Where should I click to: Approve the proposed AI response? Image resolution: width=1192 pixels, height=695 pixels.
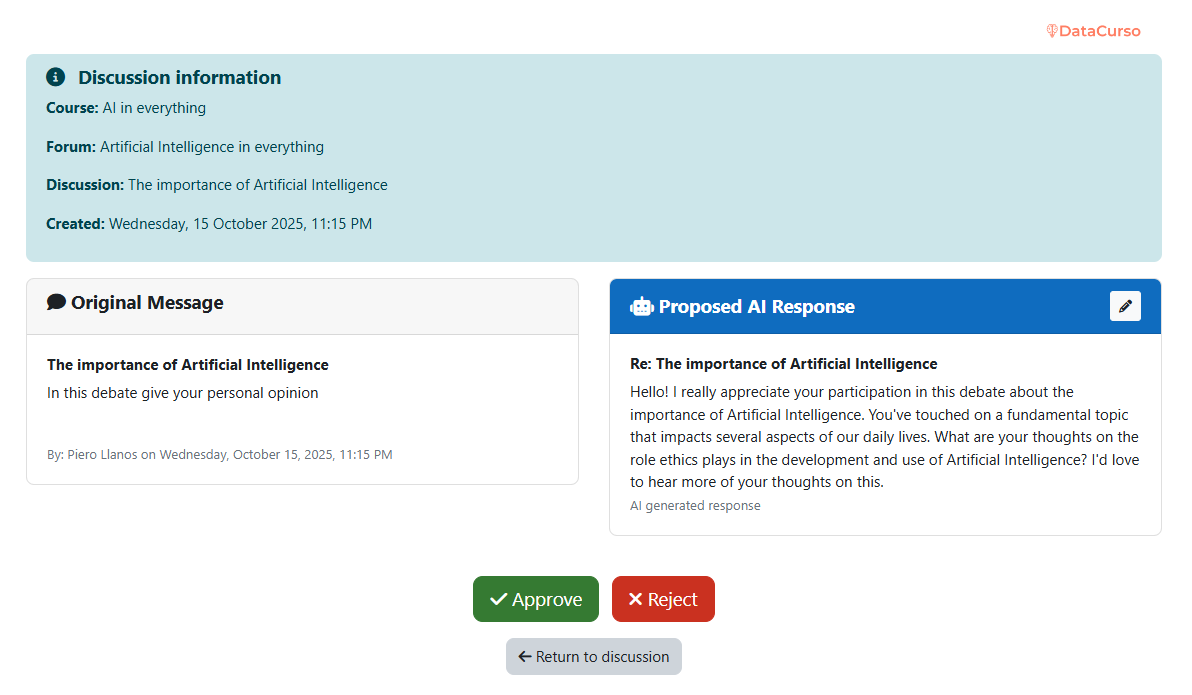[536, 599]
